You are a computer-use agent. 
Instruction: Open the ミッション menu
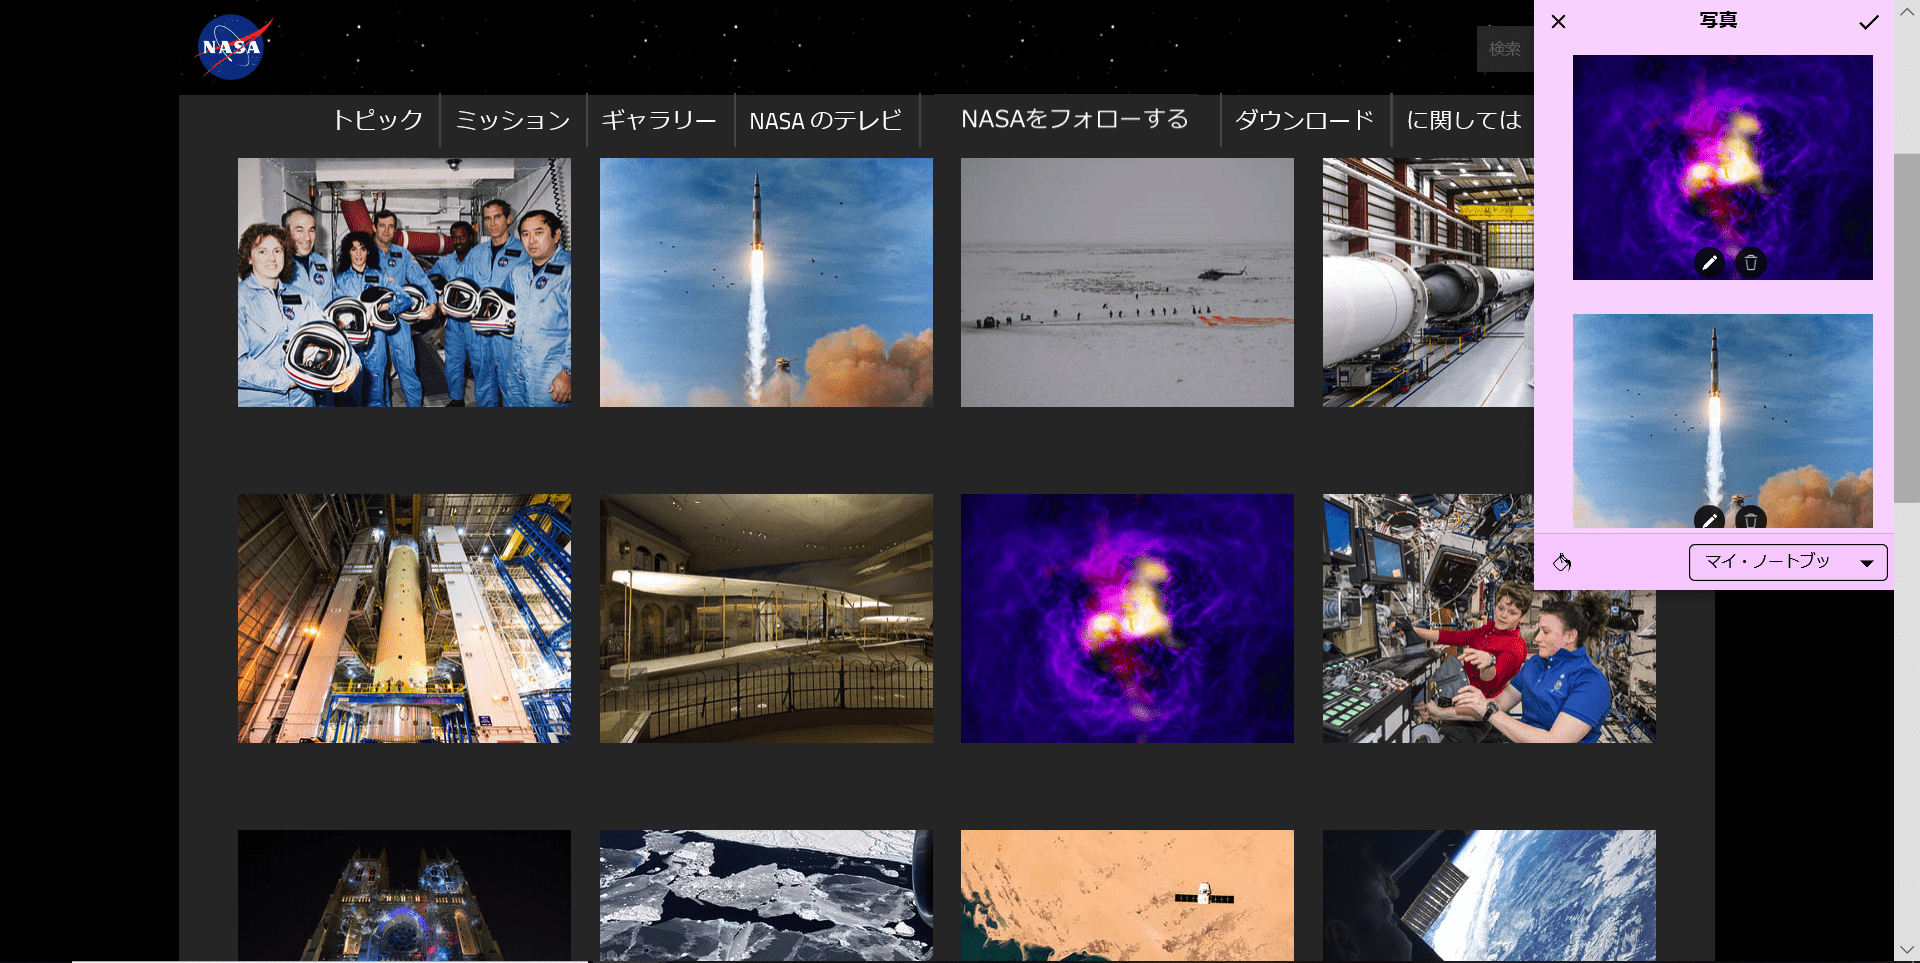[512, 120]
